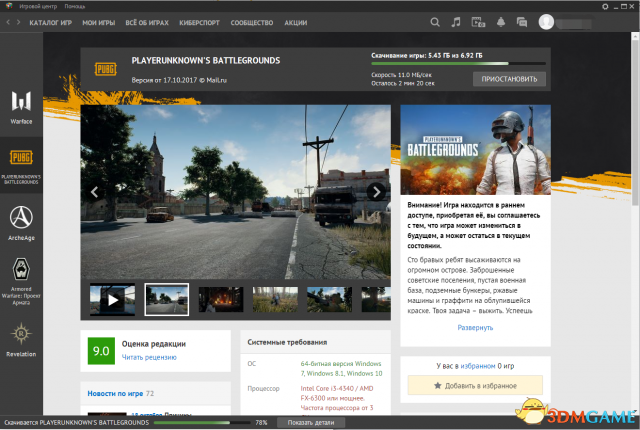Viewport: 640px width, 430px height.
Task: Click the Оценка редакции label
Action: coord(154,344)
